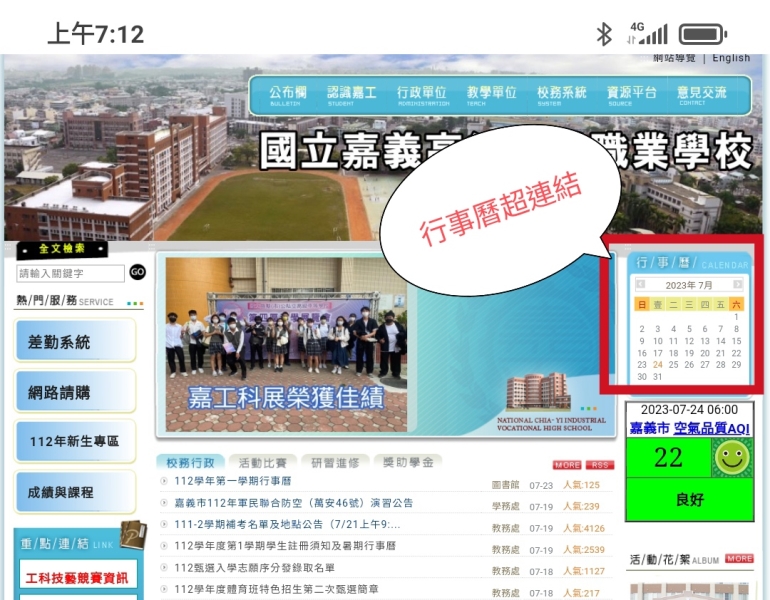Click the 良好 air quality status
770x600 pixels.
coord(690,500)
